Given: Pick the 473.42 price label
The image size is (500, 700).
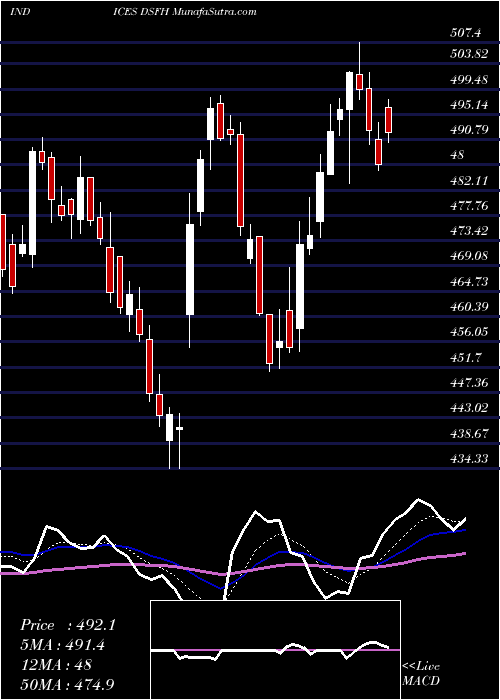Looking at the screenshot, I should point(469,231).
